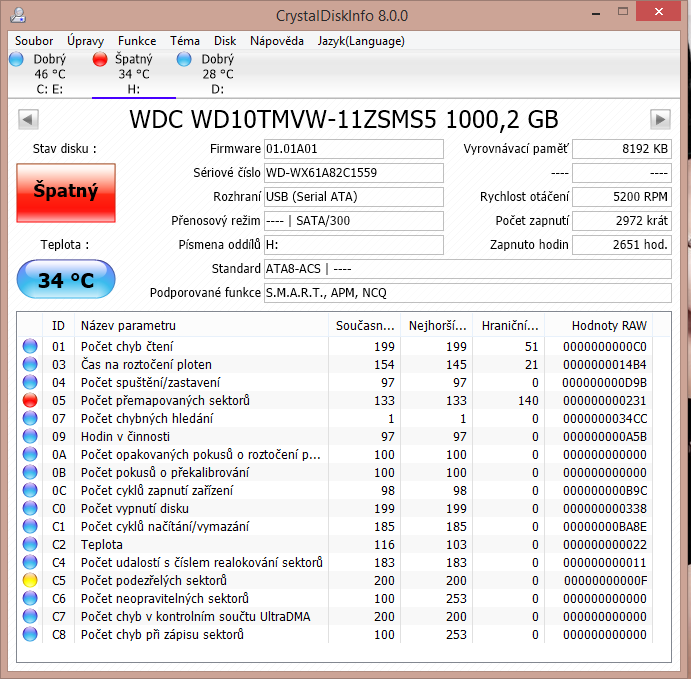Image resolution: width=691 pixels, height=679 pixels.
Task: Open the Nápověda menu
Action: tap(277, 41)
